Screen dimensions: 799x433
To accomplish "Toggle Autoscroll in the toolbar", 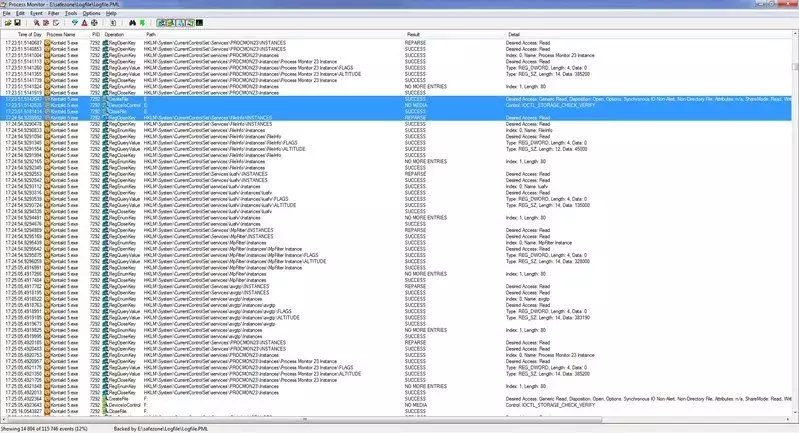I will click(46, 23).
